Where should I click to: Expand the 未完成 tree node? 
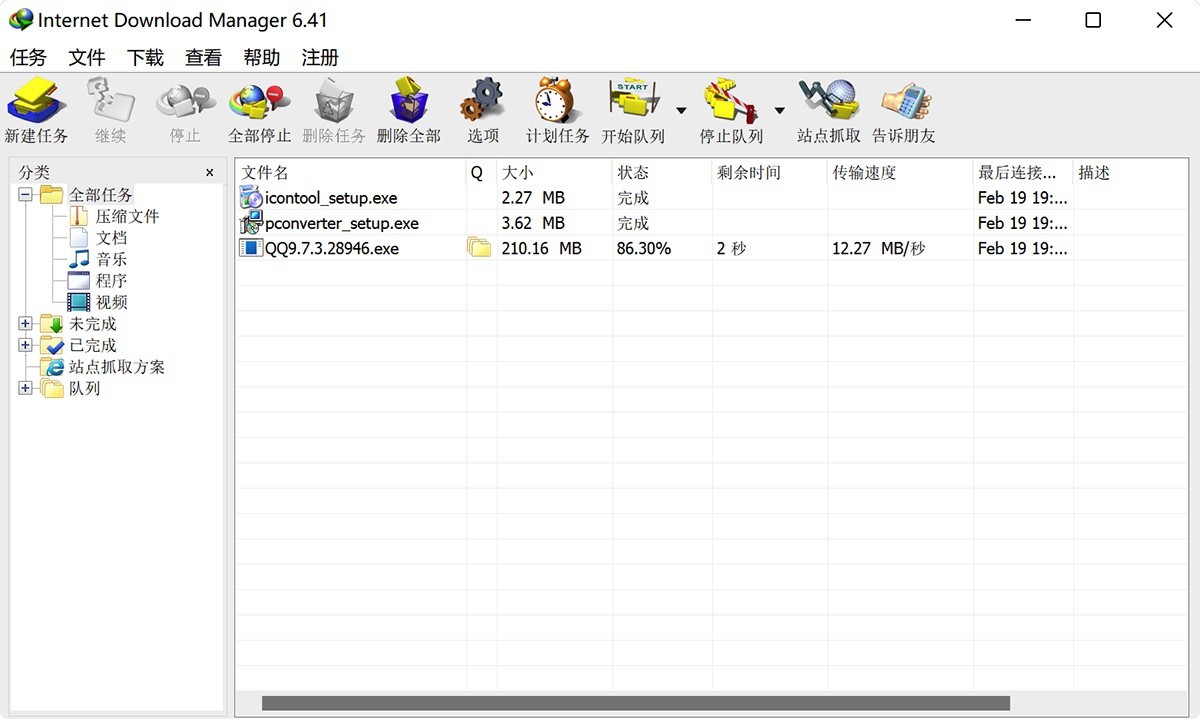(25, 324)
